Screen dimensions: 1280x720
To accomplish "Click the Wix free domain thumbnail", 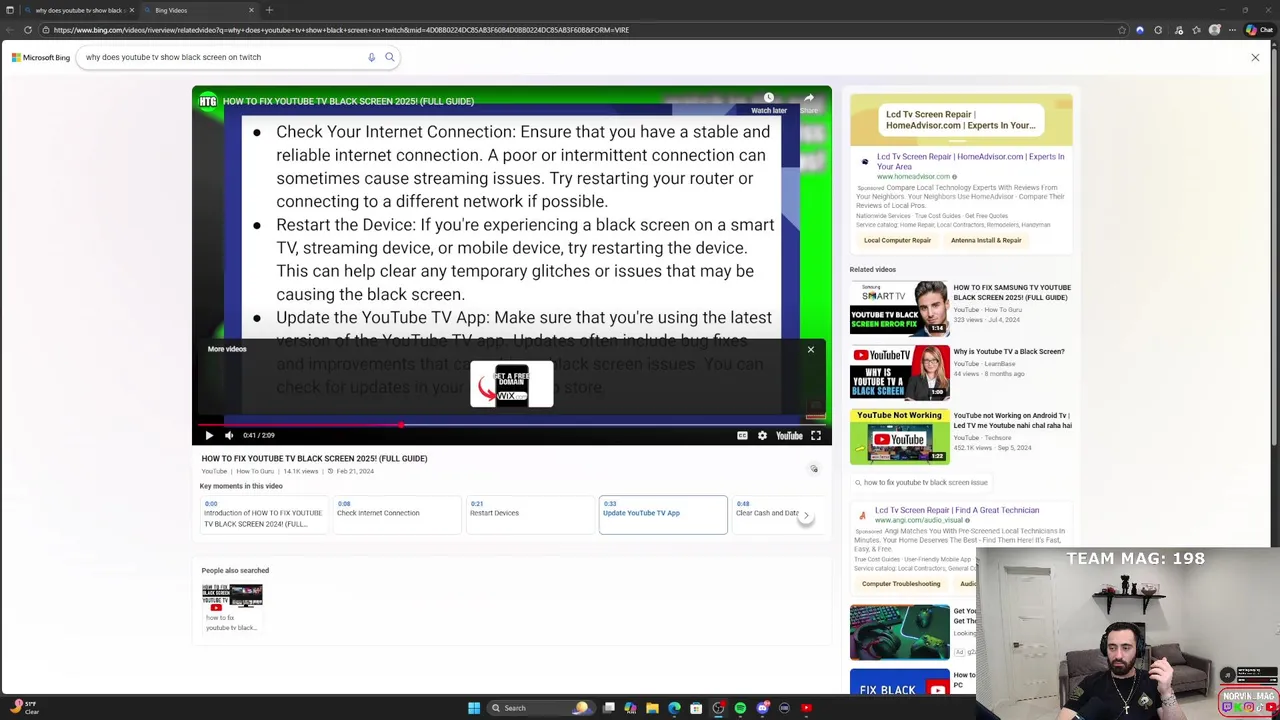I will pyautogui.click(x=512, y=385).
